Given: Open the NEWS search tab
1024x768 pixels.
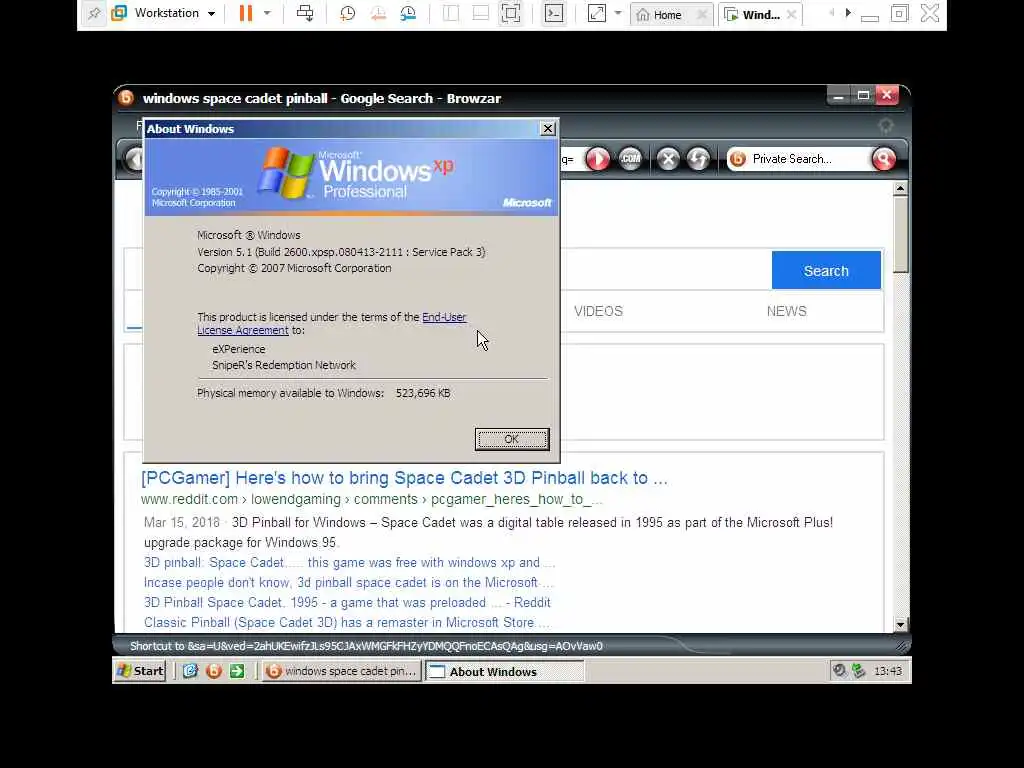Looking at the screenshot, I should (786, 312).
